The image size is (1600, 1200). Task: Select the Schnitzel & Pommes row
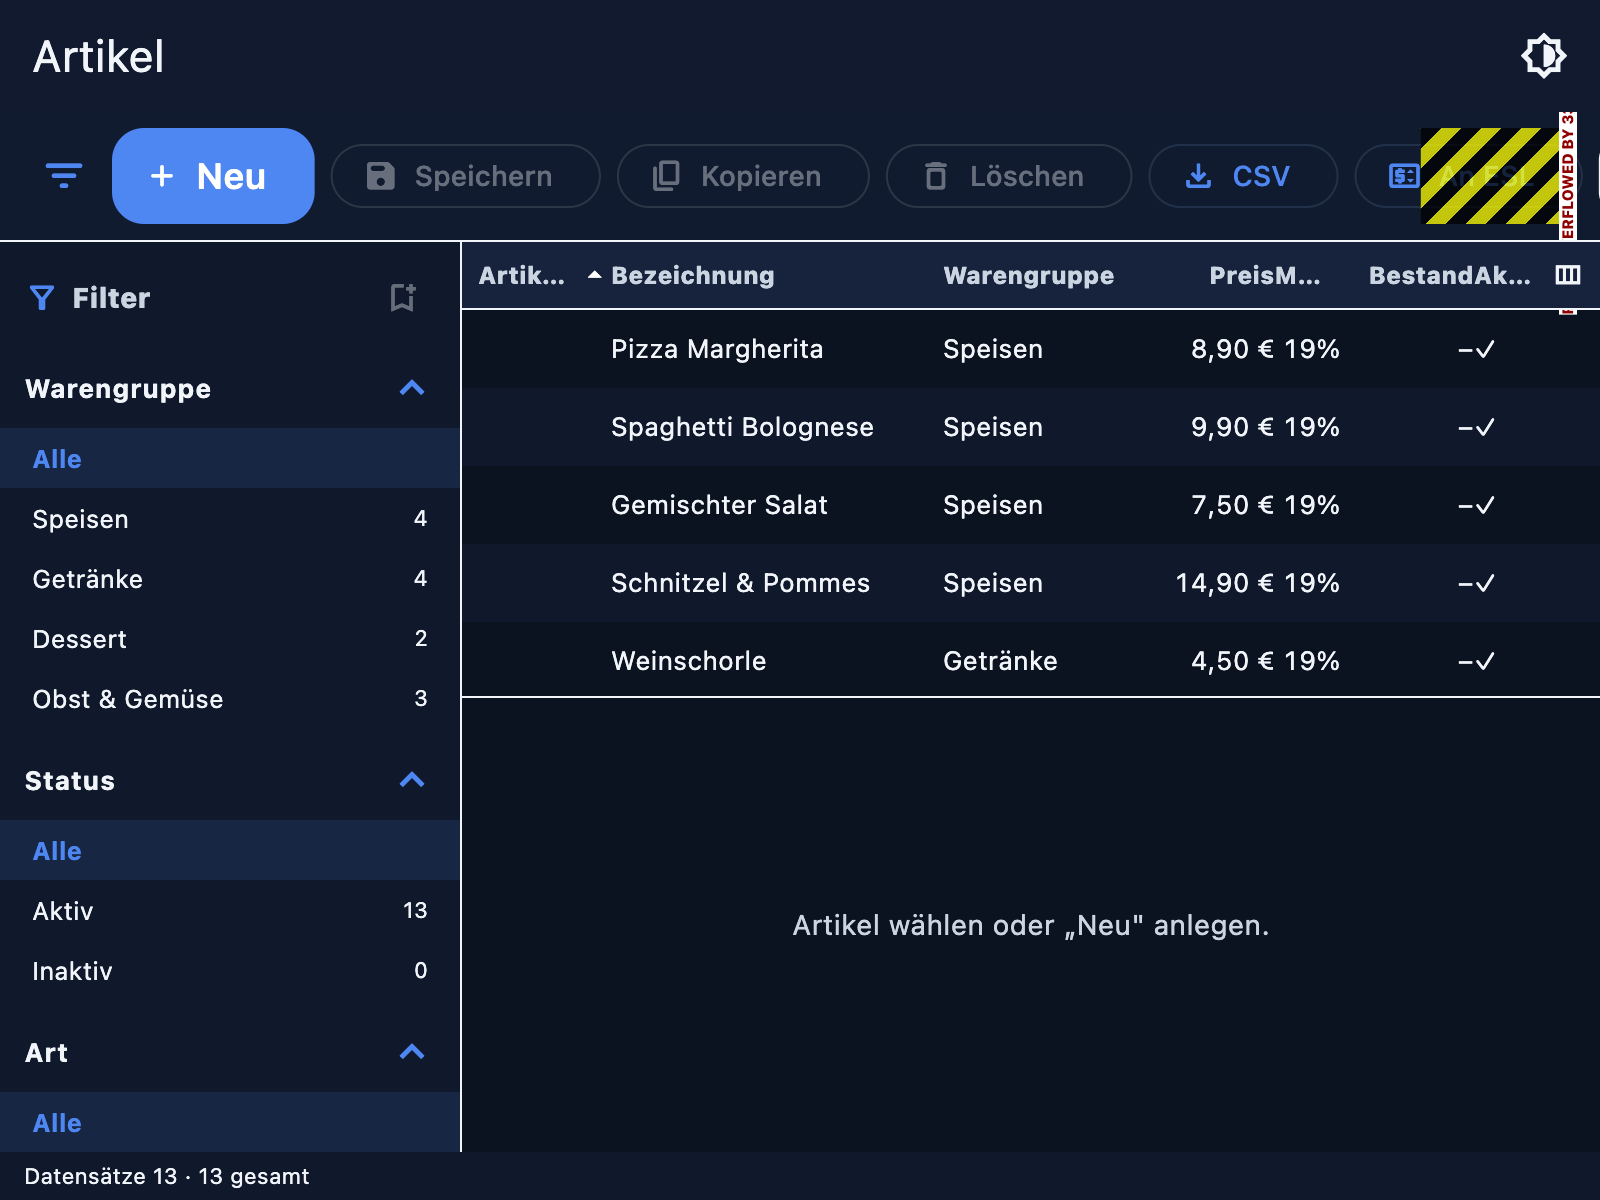point(1030,583)
